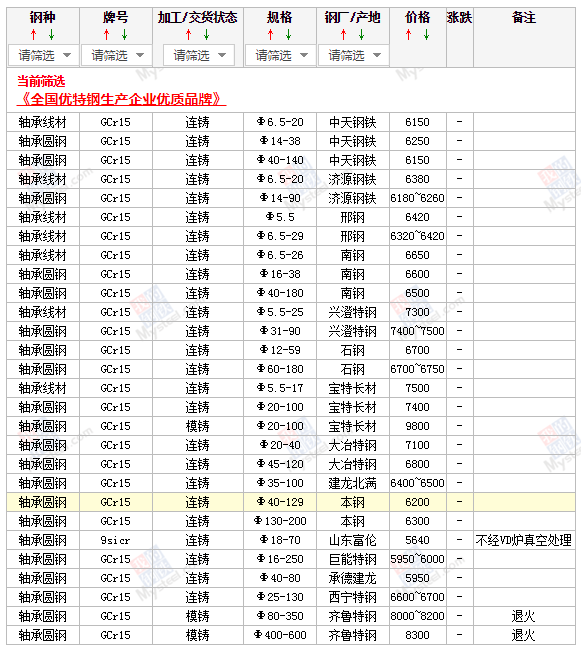
Task: Open the 牌号 filter dropdown
Action: pos(116,55)
